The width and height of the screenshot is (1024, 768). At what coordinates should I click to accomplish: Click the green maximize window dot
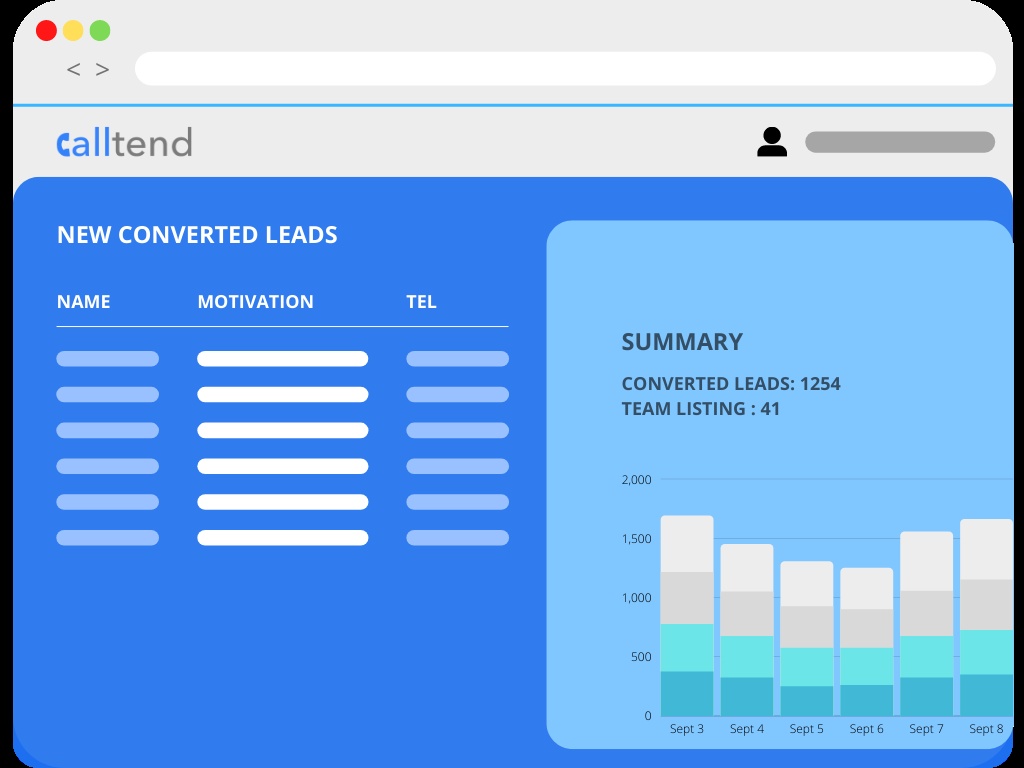tap(100, 31)
